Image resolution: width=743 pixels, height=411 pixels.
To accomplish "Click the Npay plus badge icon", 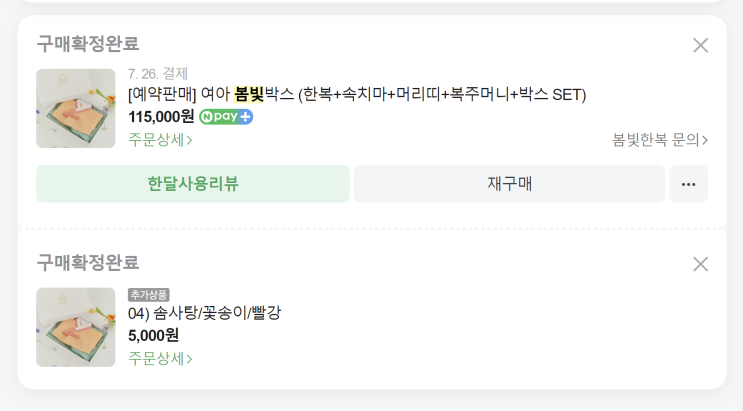I will (226, 117).
